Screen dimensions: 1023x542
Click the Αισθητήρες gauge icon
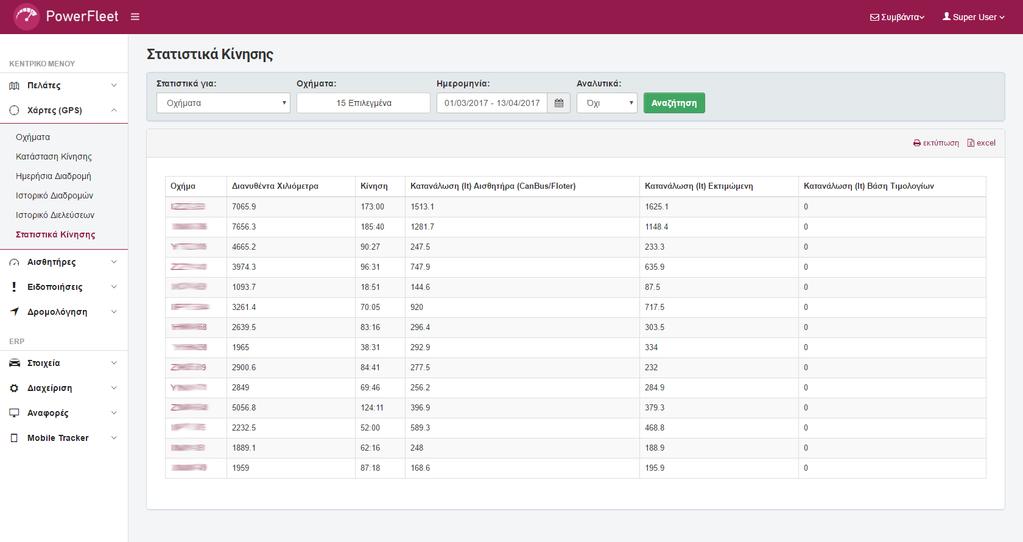tap(14, 262)
